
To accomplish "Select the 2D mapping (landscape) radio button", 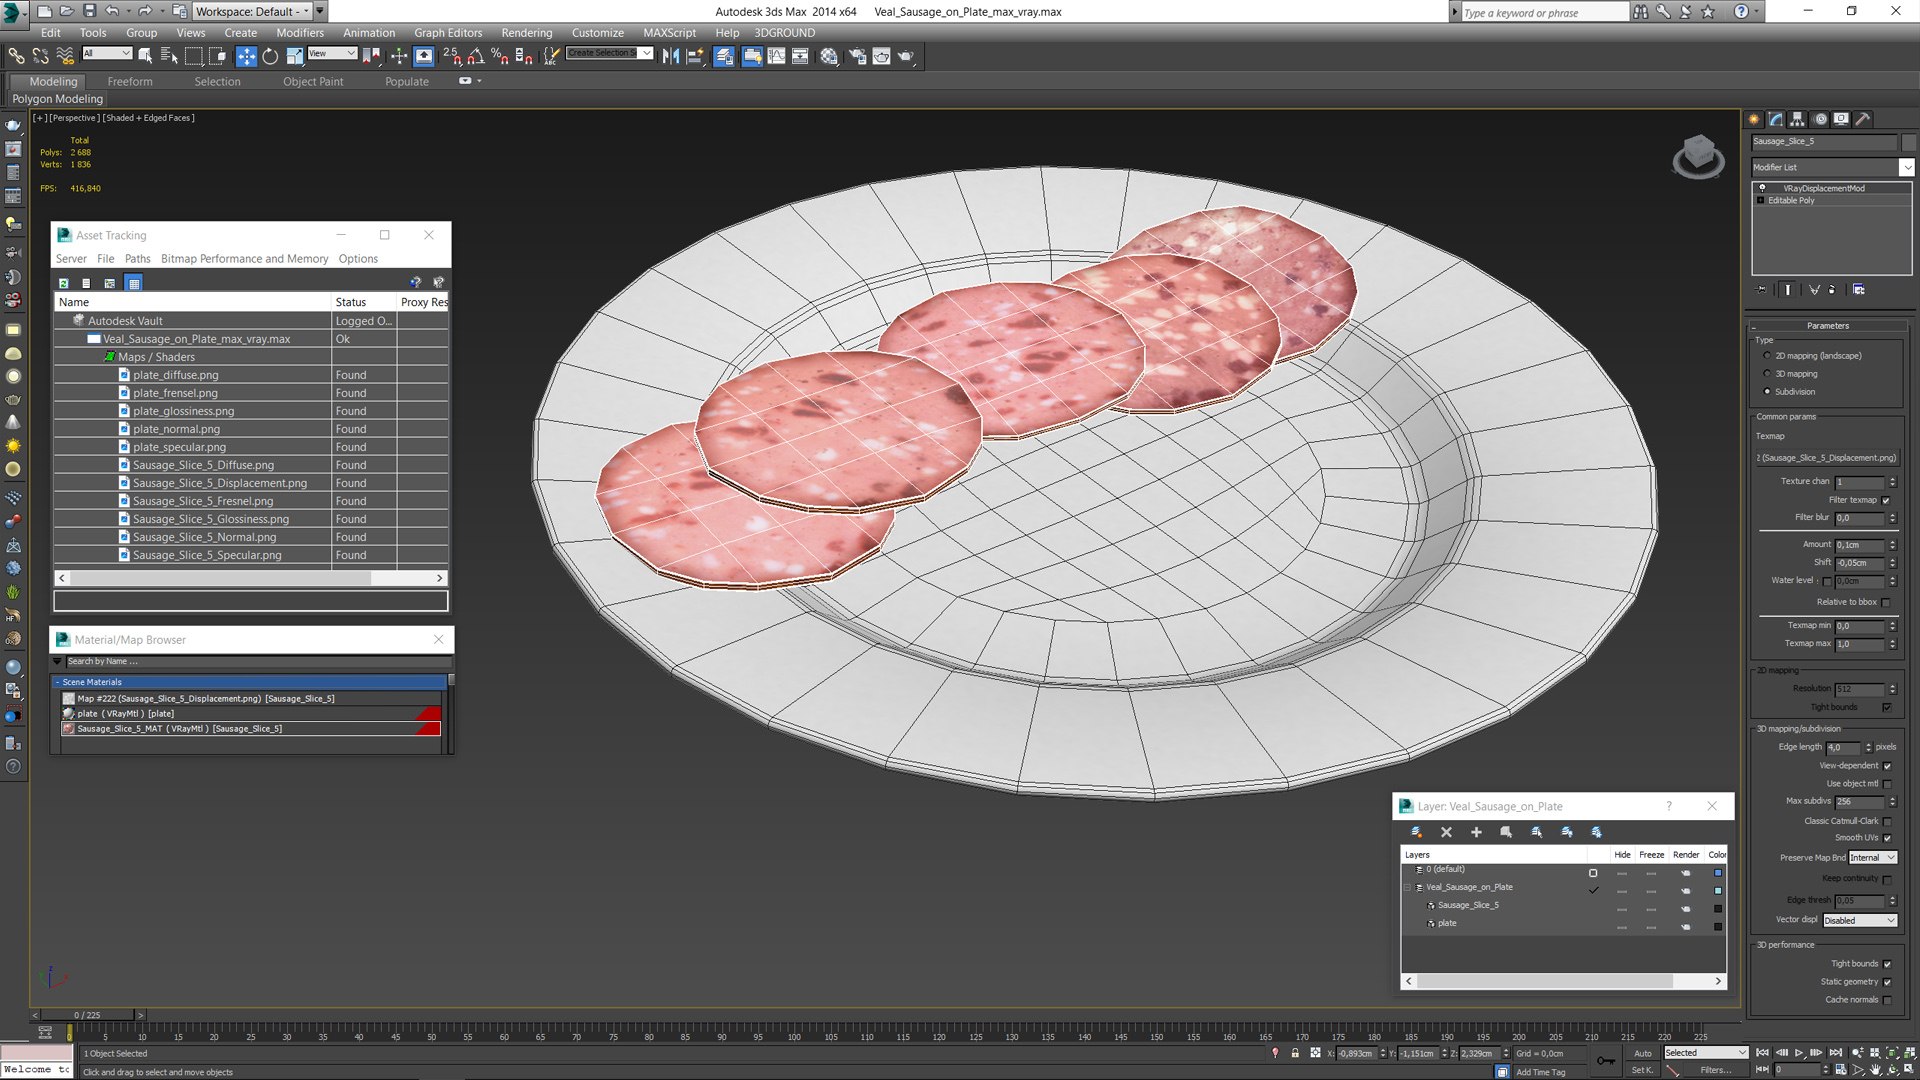I will coord(1767,356).
